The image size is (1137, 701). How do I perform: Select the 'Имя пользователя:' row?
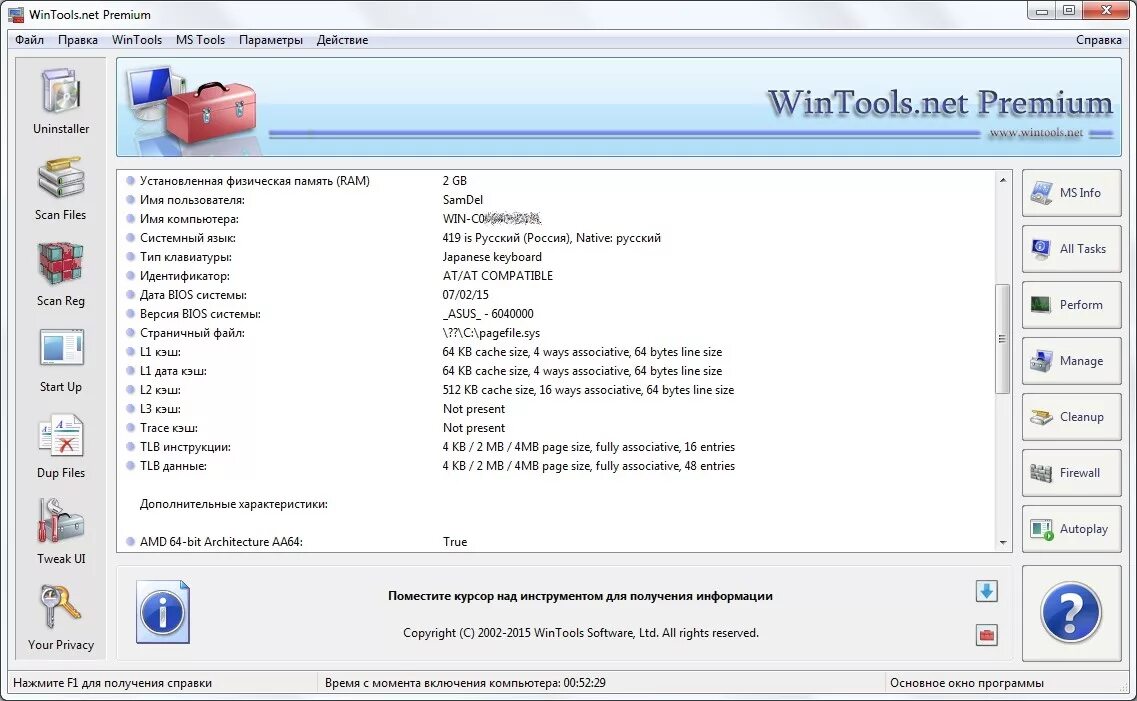point(557,199)
